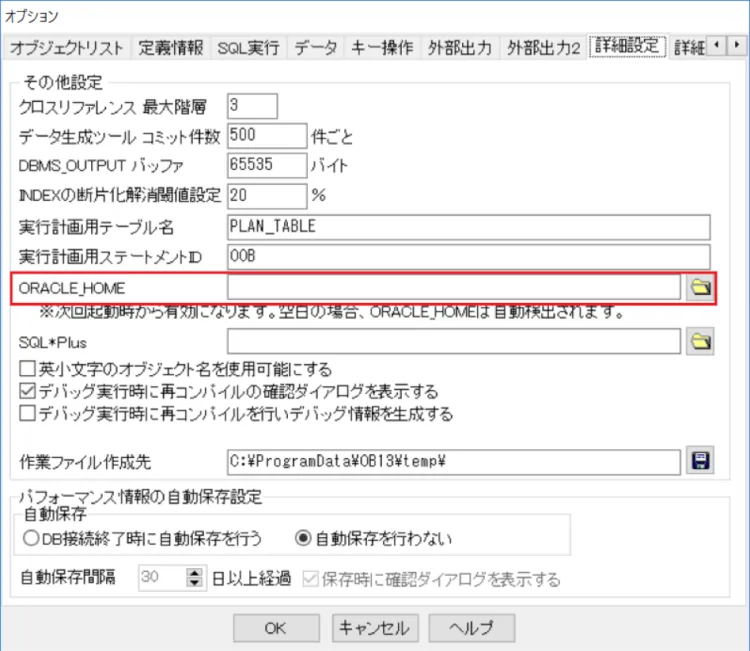The width and height of the screenshot is (750, 651).
Task: Click DBMS_OUTPUT バッファ value field
Action: [267, 165]
